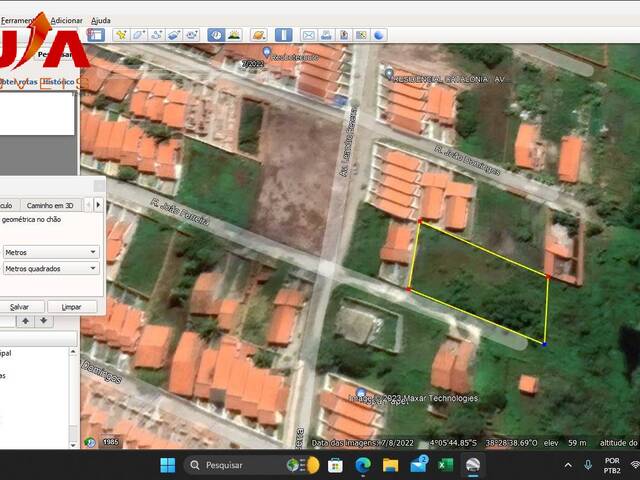Select the blue vertex of the polygon
Viewport: 640px width, 480px height.
[x=544, y=344]
